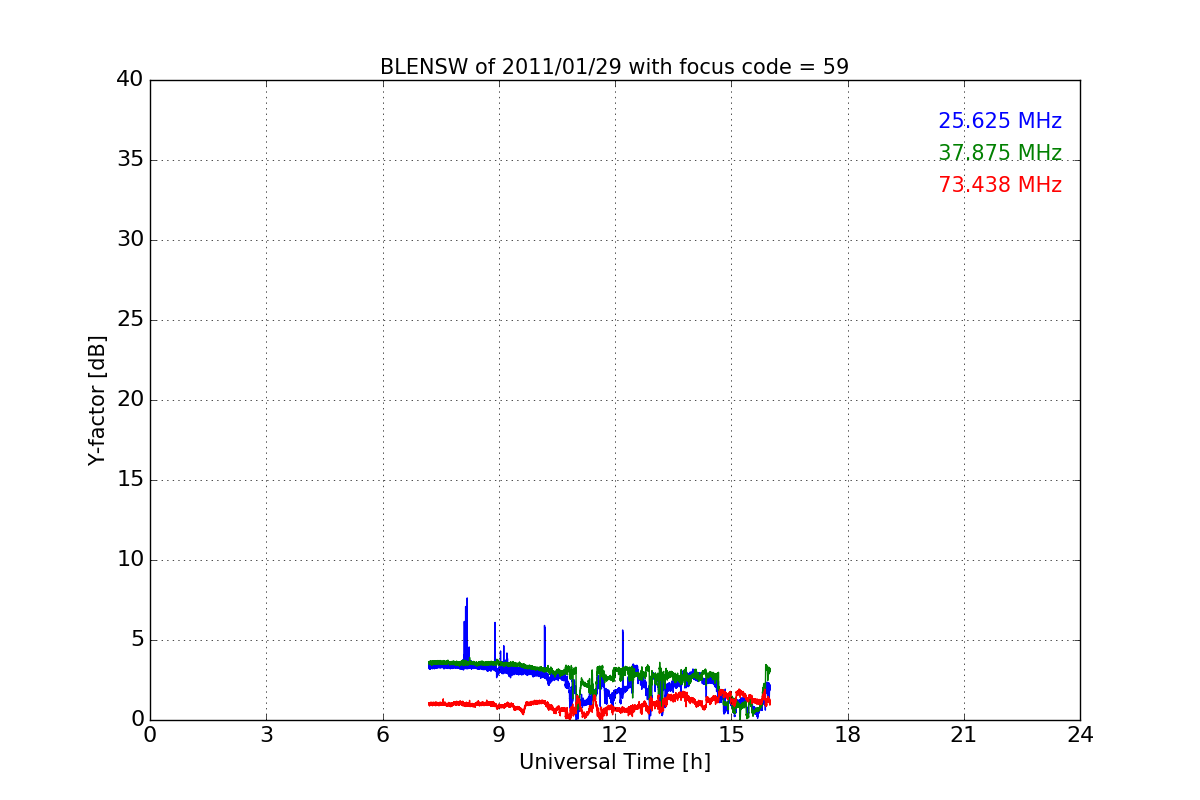Viewport: 1200px width, 800px height.
Task: Click the y-axis tick label 25
Action: (x=130, y=320)
